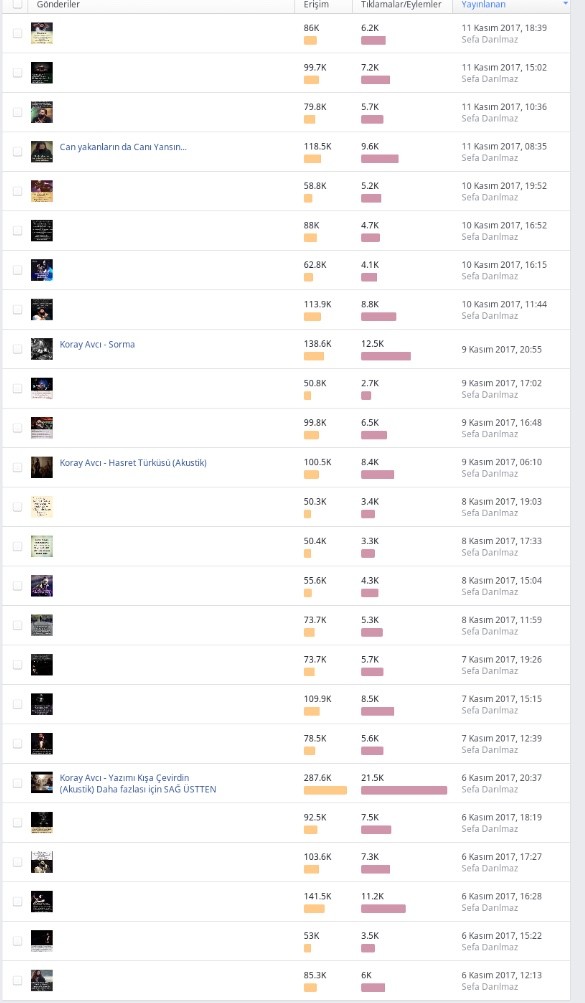Screen dimensions: 585x1003
Task: Click the 21.5K clicks pink bar
Action: click(x=403, y=791)
